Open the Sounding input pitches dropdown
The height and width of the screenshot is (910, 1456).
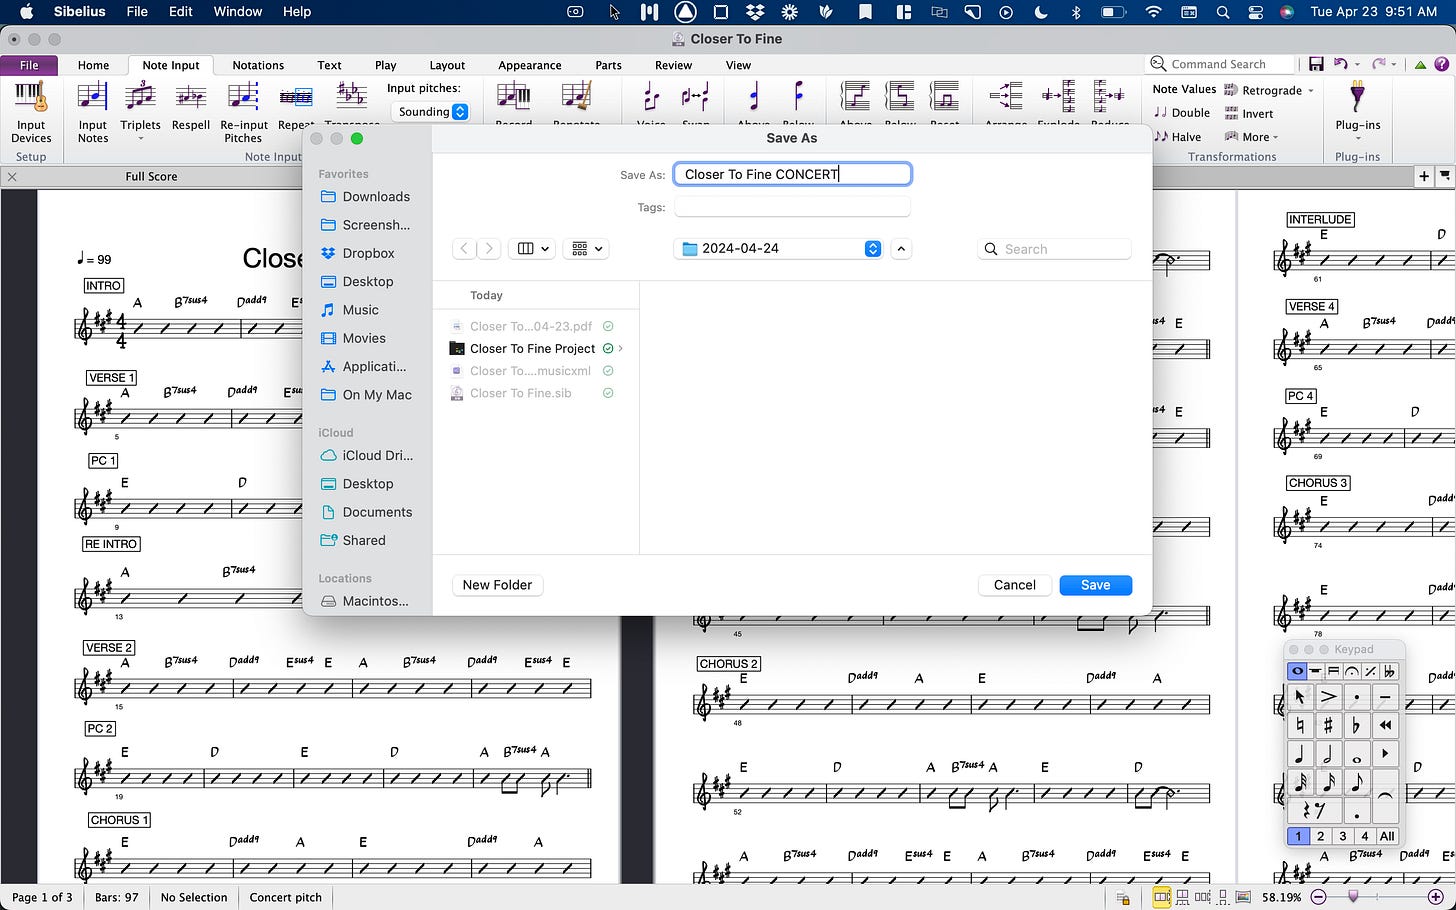(x=430, y=112)
